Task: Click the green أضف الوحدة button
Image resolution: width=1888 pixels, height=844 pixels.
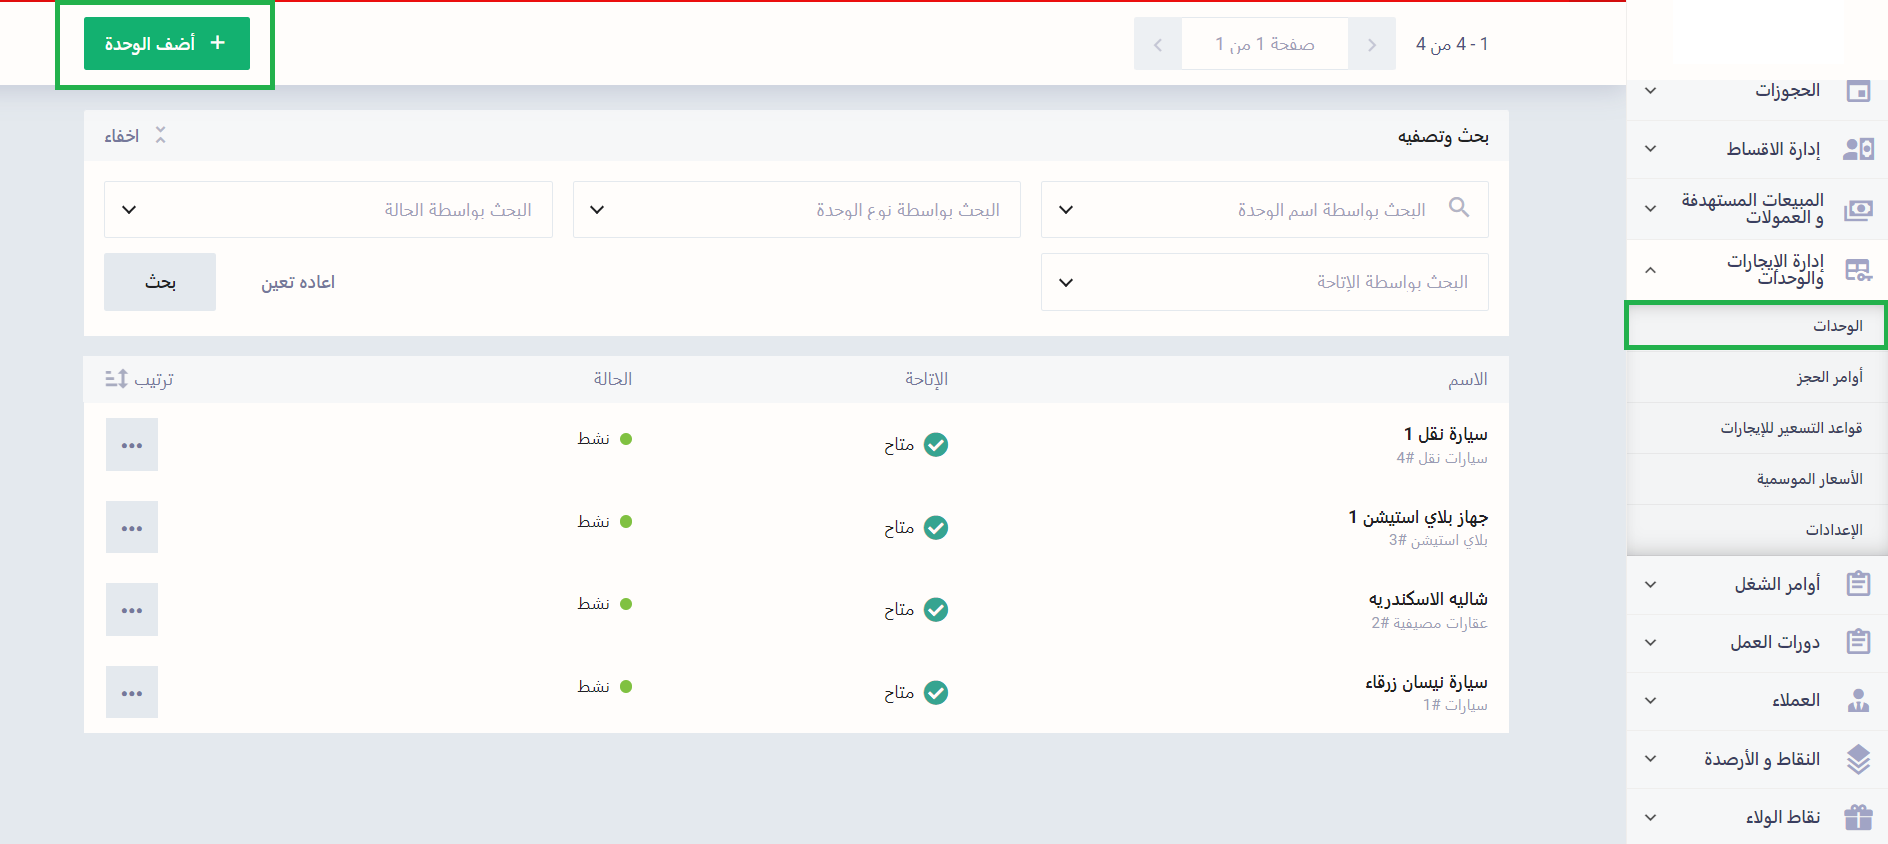Action: 166,44
